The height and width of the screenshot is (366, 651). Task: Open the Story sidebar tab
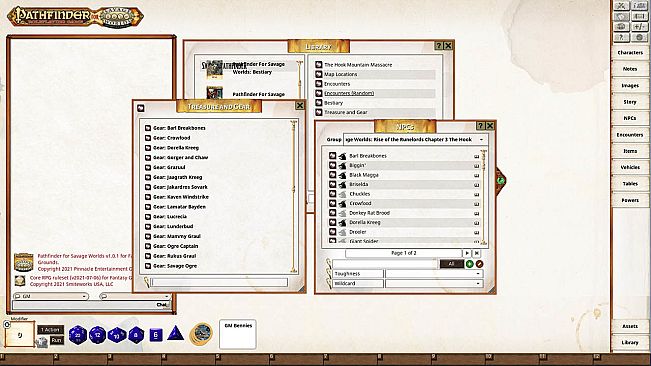630,102
